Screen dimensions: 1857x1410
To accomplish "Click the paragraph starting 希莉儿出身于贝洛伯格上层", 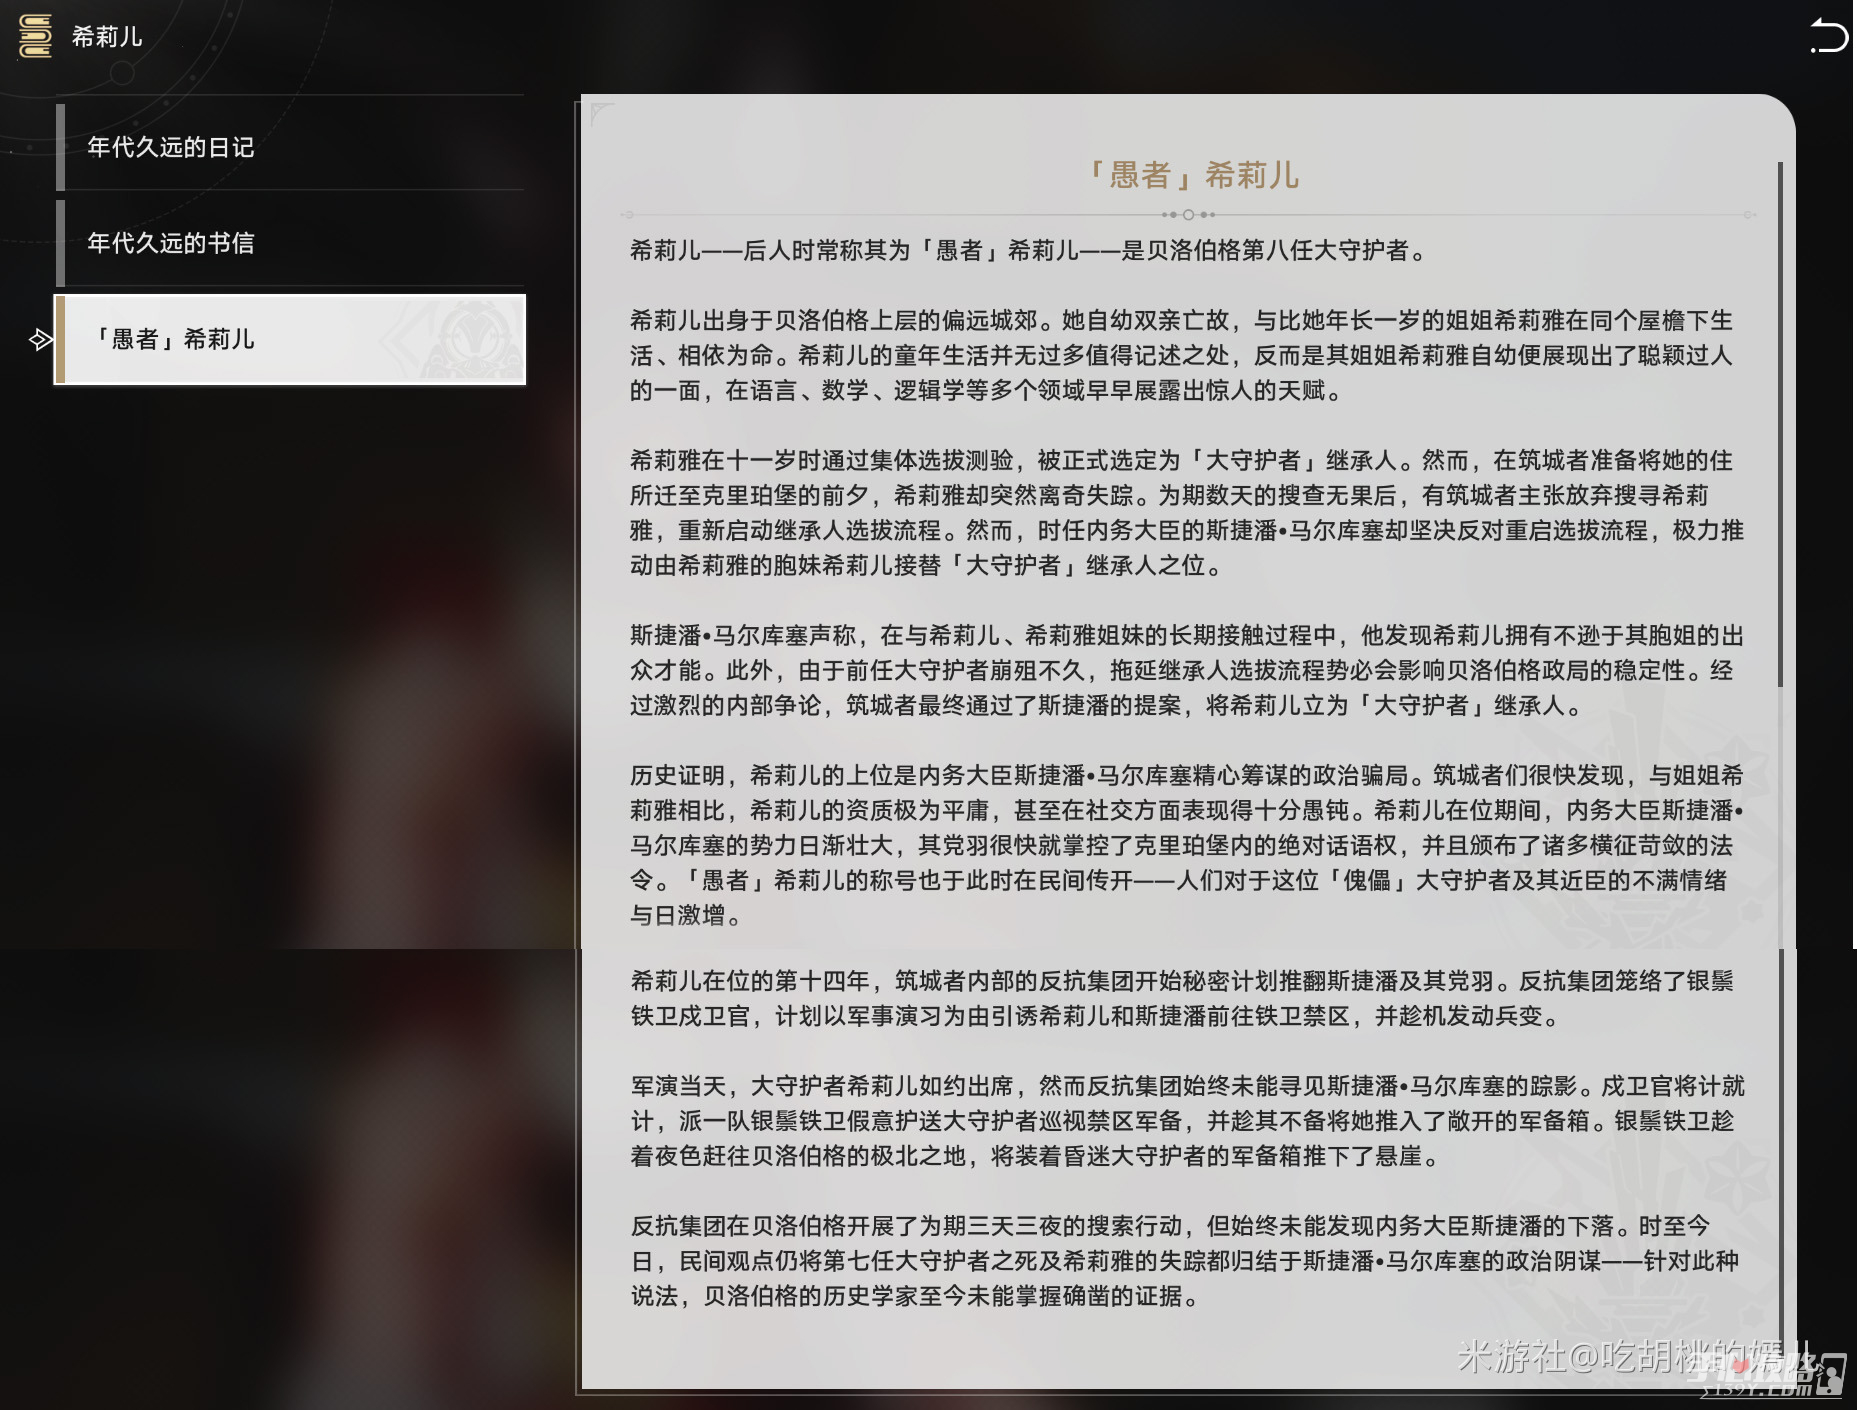I will [1181, 355].
